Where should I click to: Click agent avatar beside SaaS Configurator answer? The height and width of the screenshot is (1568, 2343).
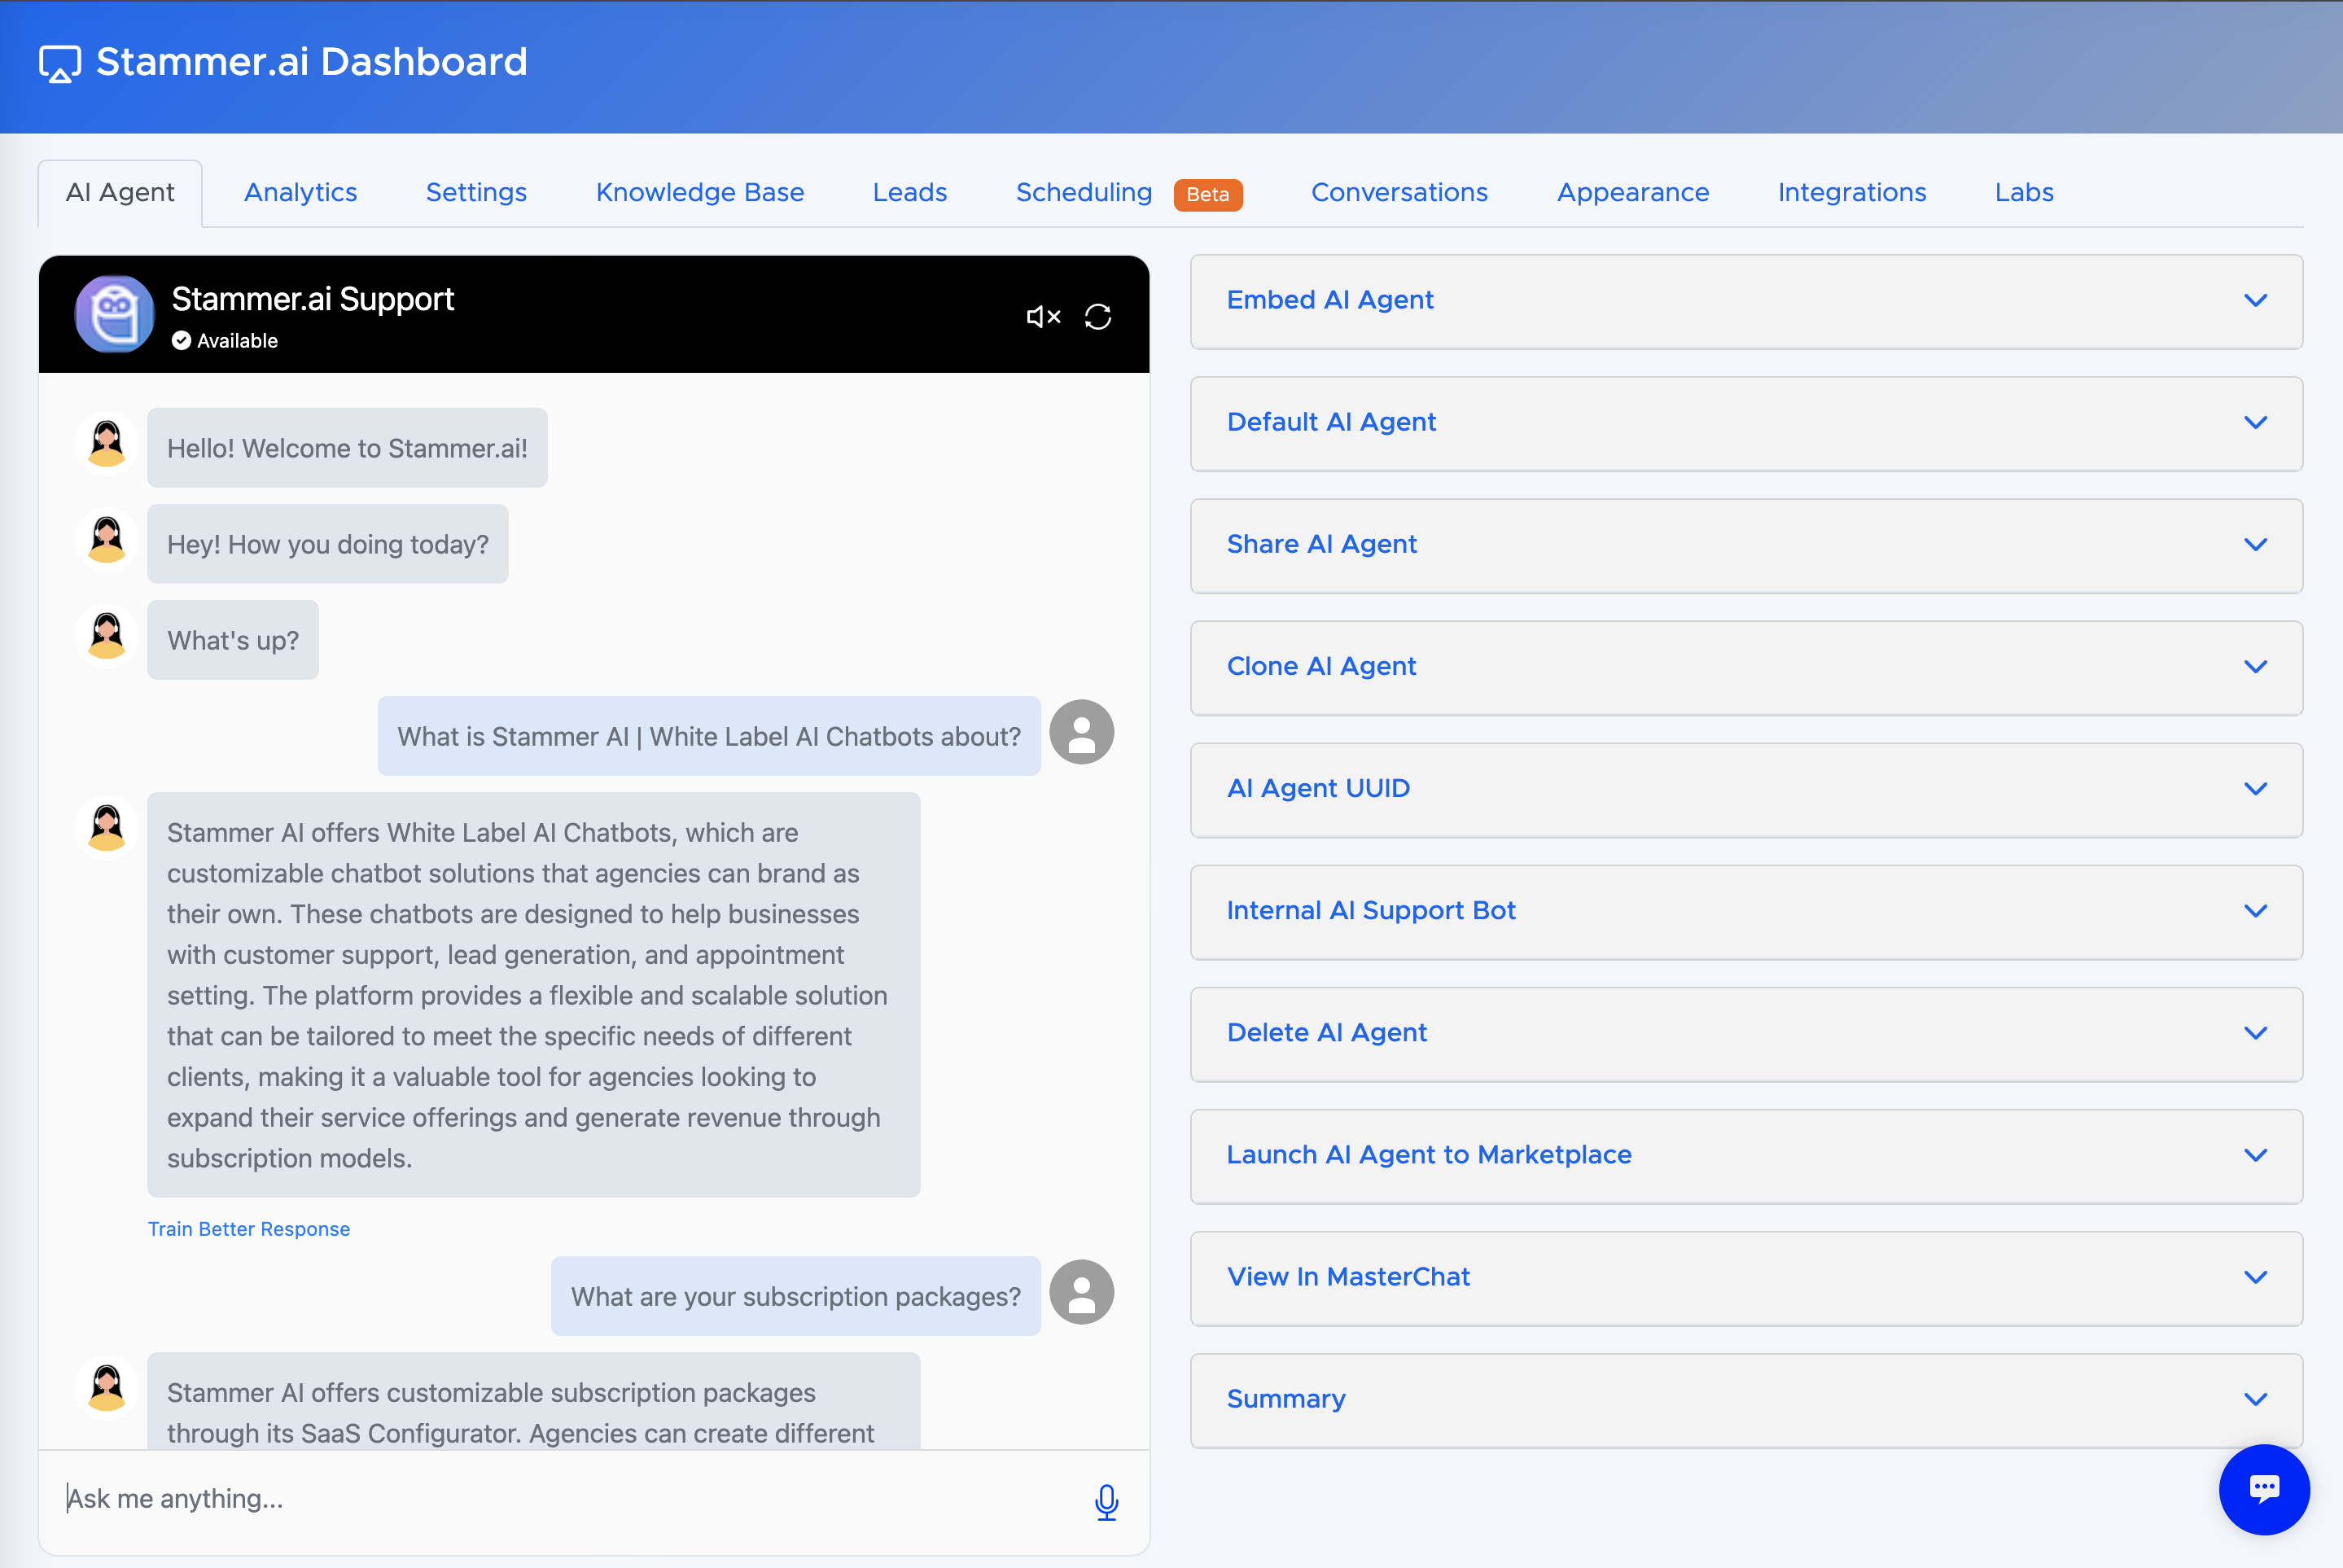107,1388
